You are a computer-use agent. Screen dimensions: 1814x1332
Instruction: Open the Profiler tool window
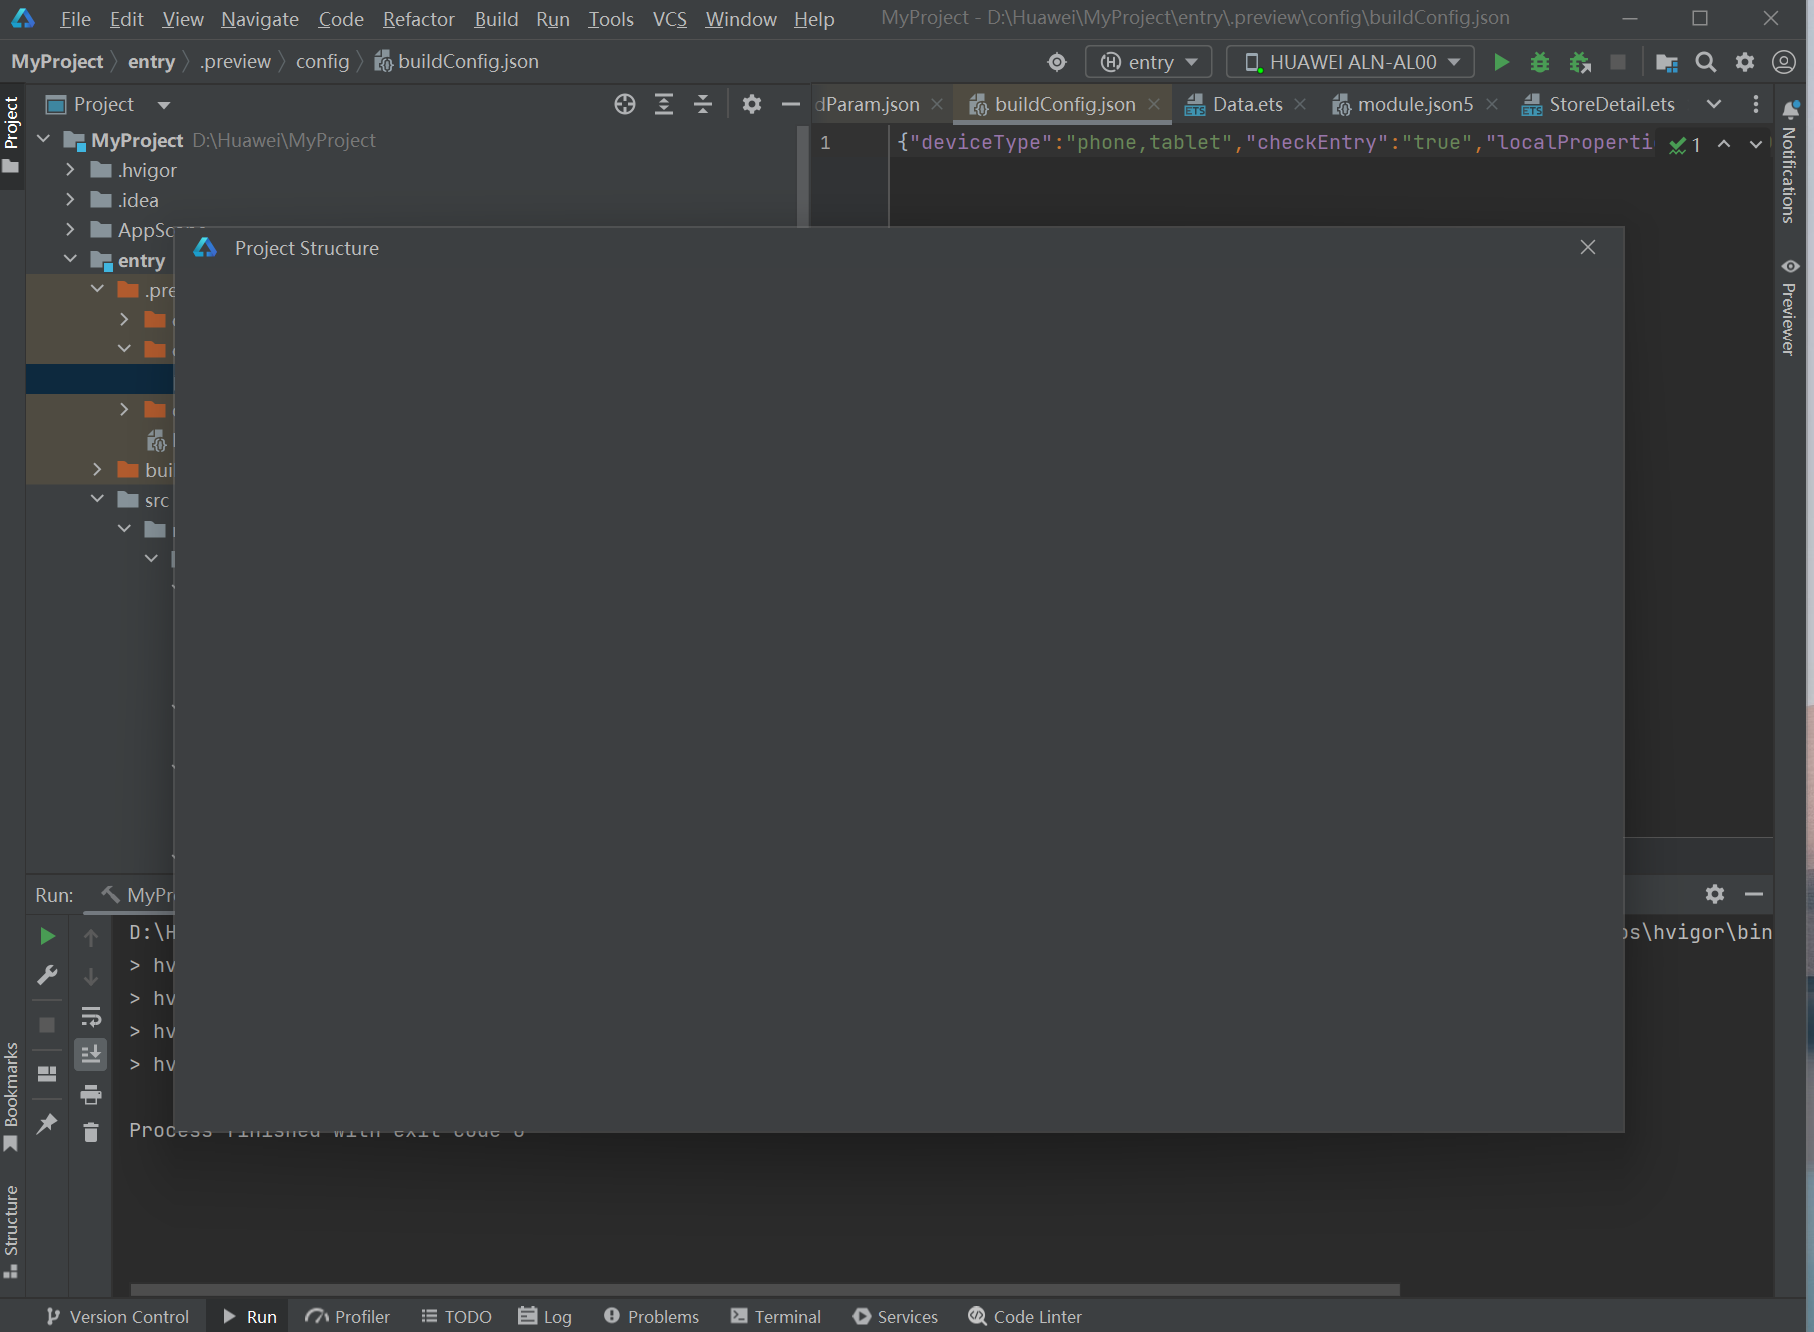coord(348,1316)
